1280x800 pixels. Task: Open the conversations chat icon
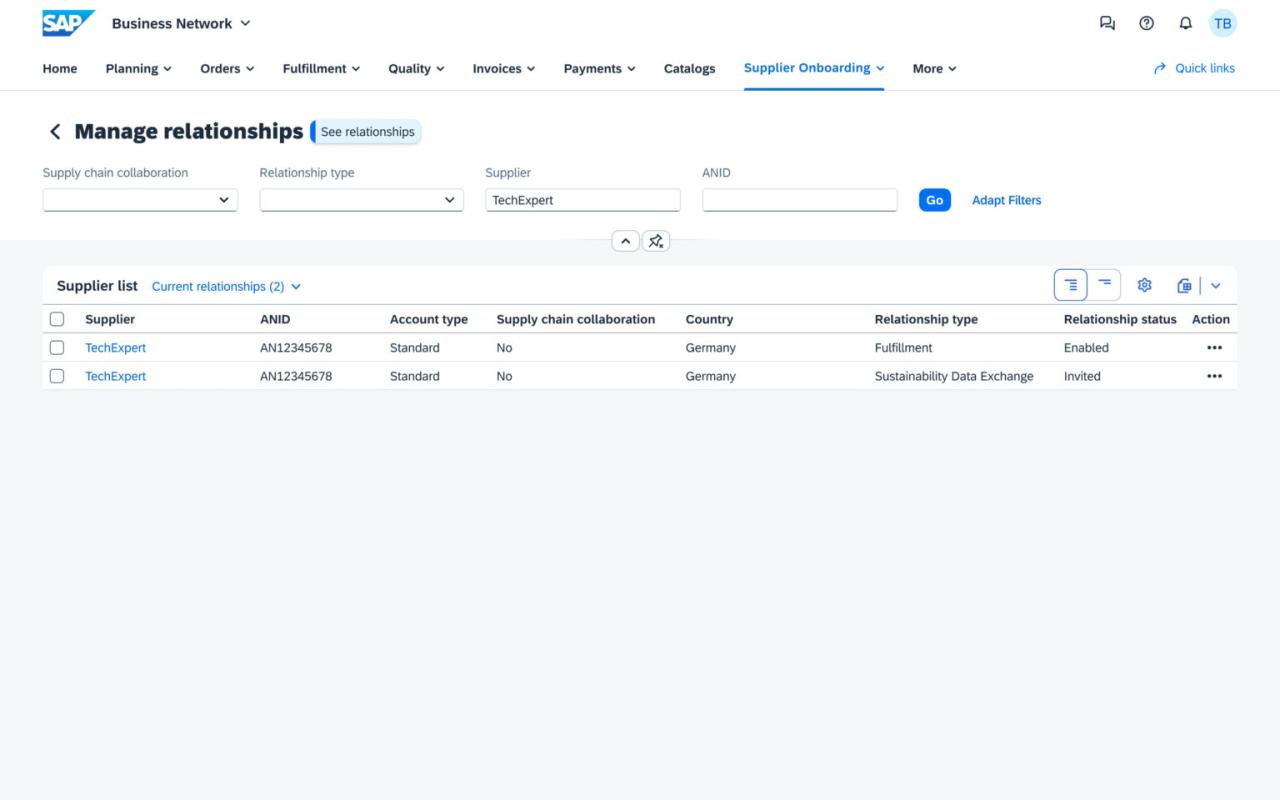click(1107, 23)
